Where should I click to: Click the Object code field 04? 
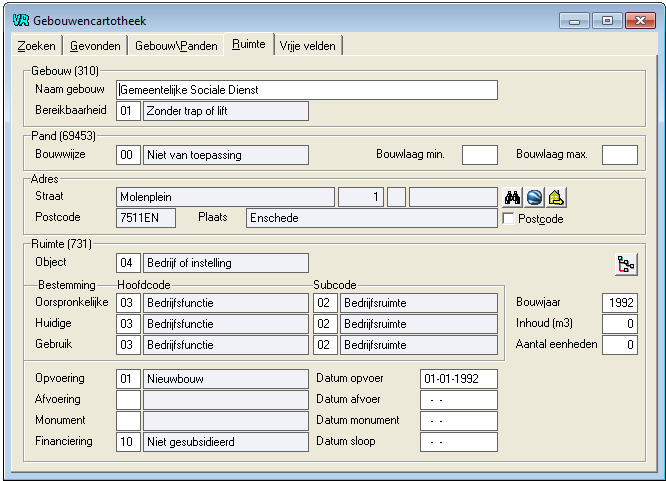[x=128, y=263]
